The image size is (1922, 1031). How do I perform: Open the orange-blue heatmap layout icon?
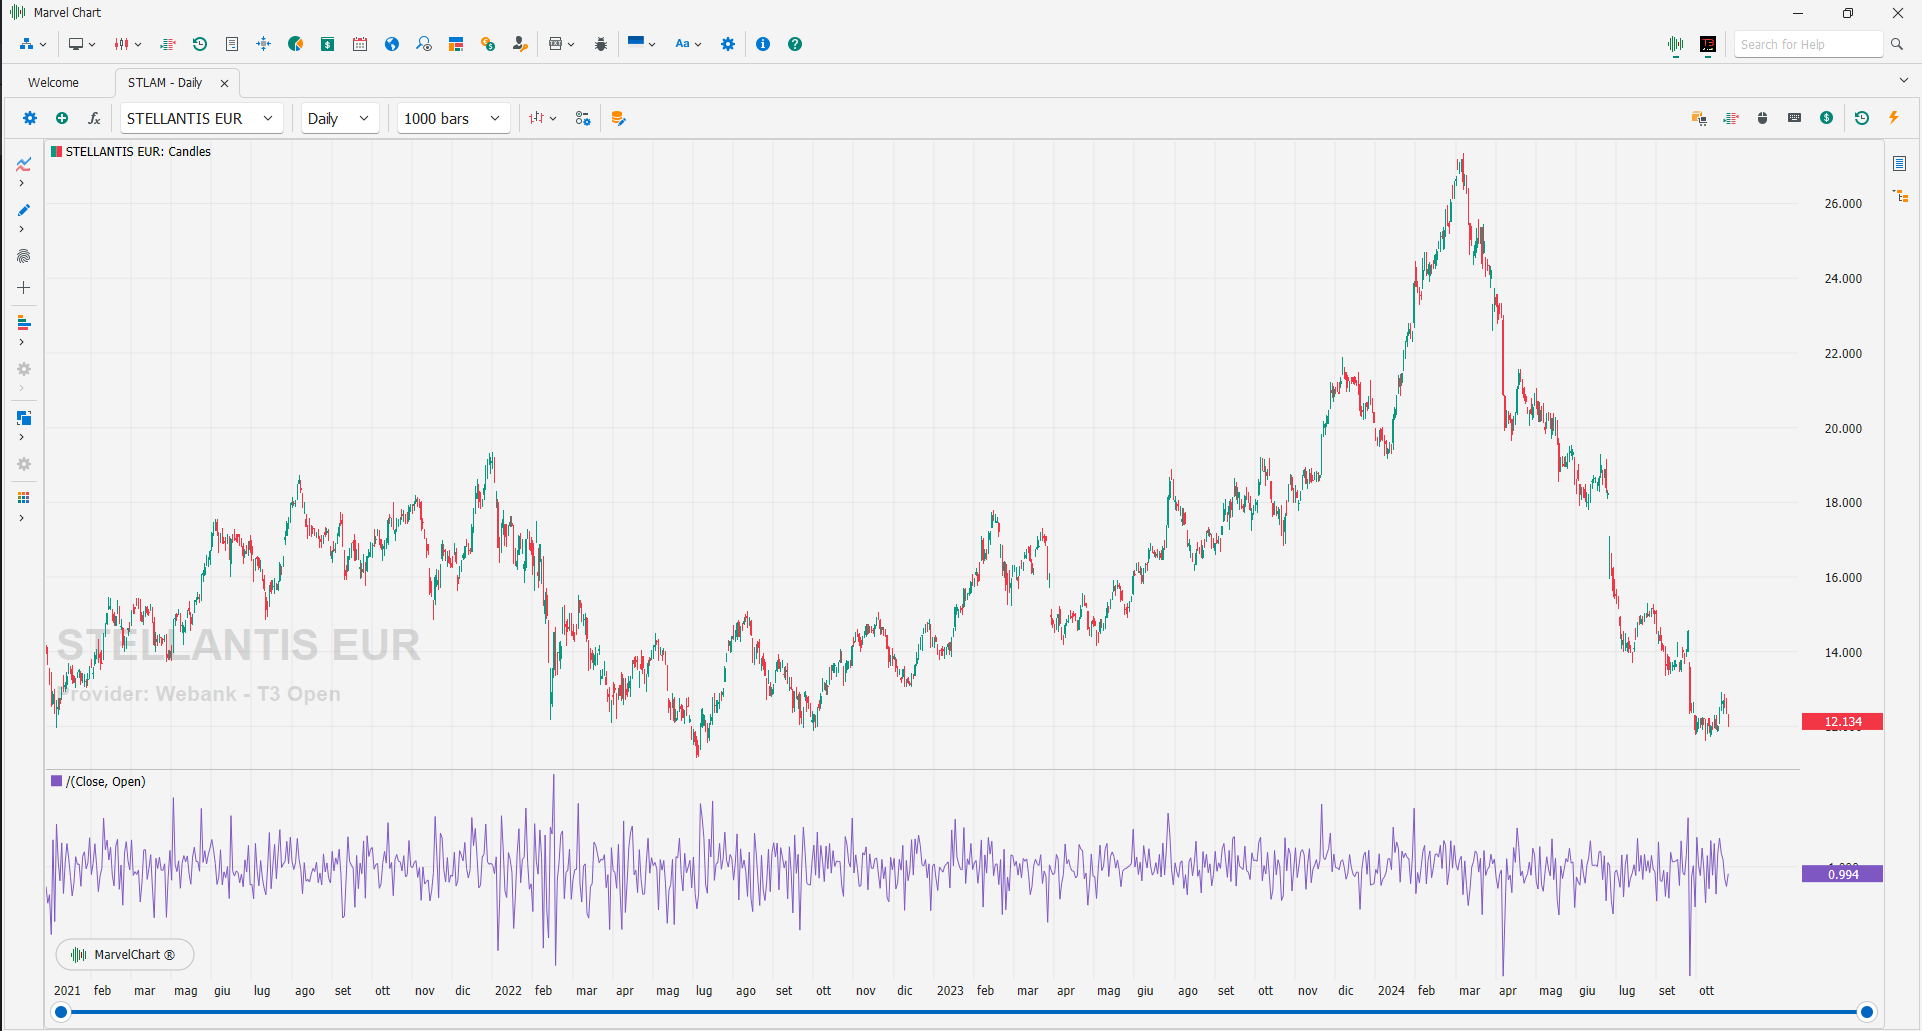(456, 44)
